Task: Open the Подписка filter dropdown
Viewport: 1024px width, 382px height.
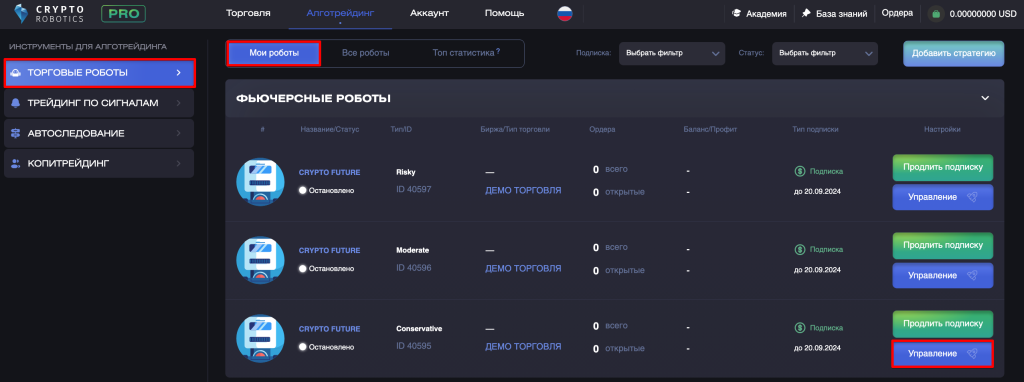Action: tap(671, 54)
